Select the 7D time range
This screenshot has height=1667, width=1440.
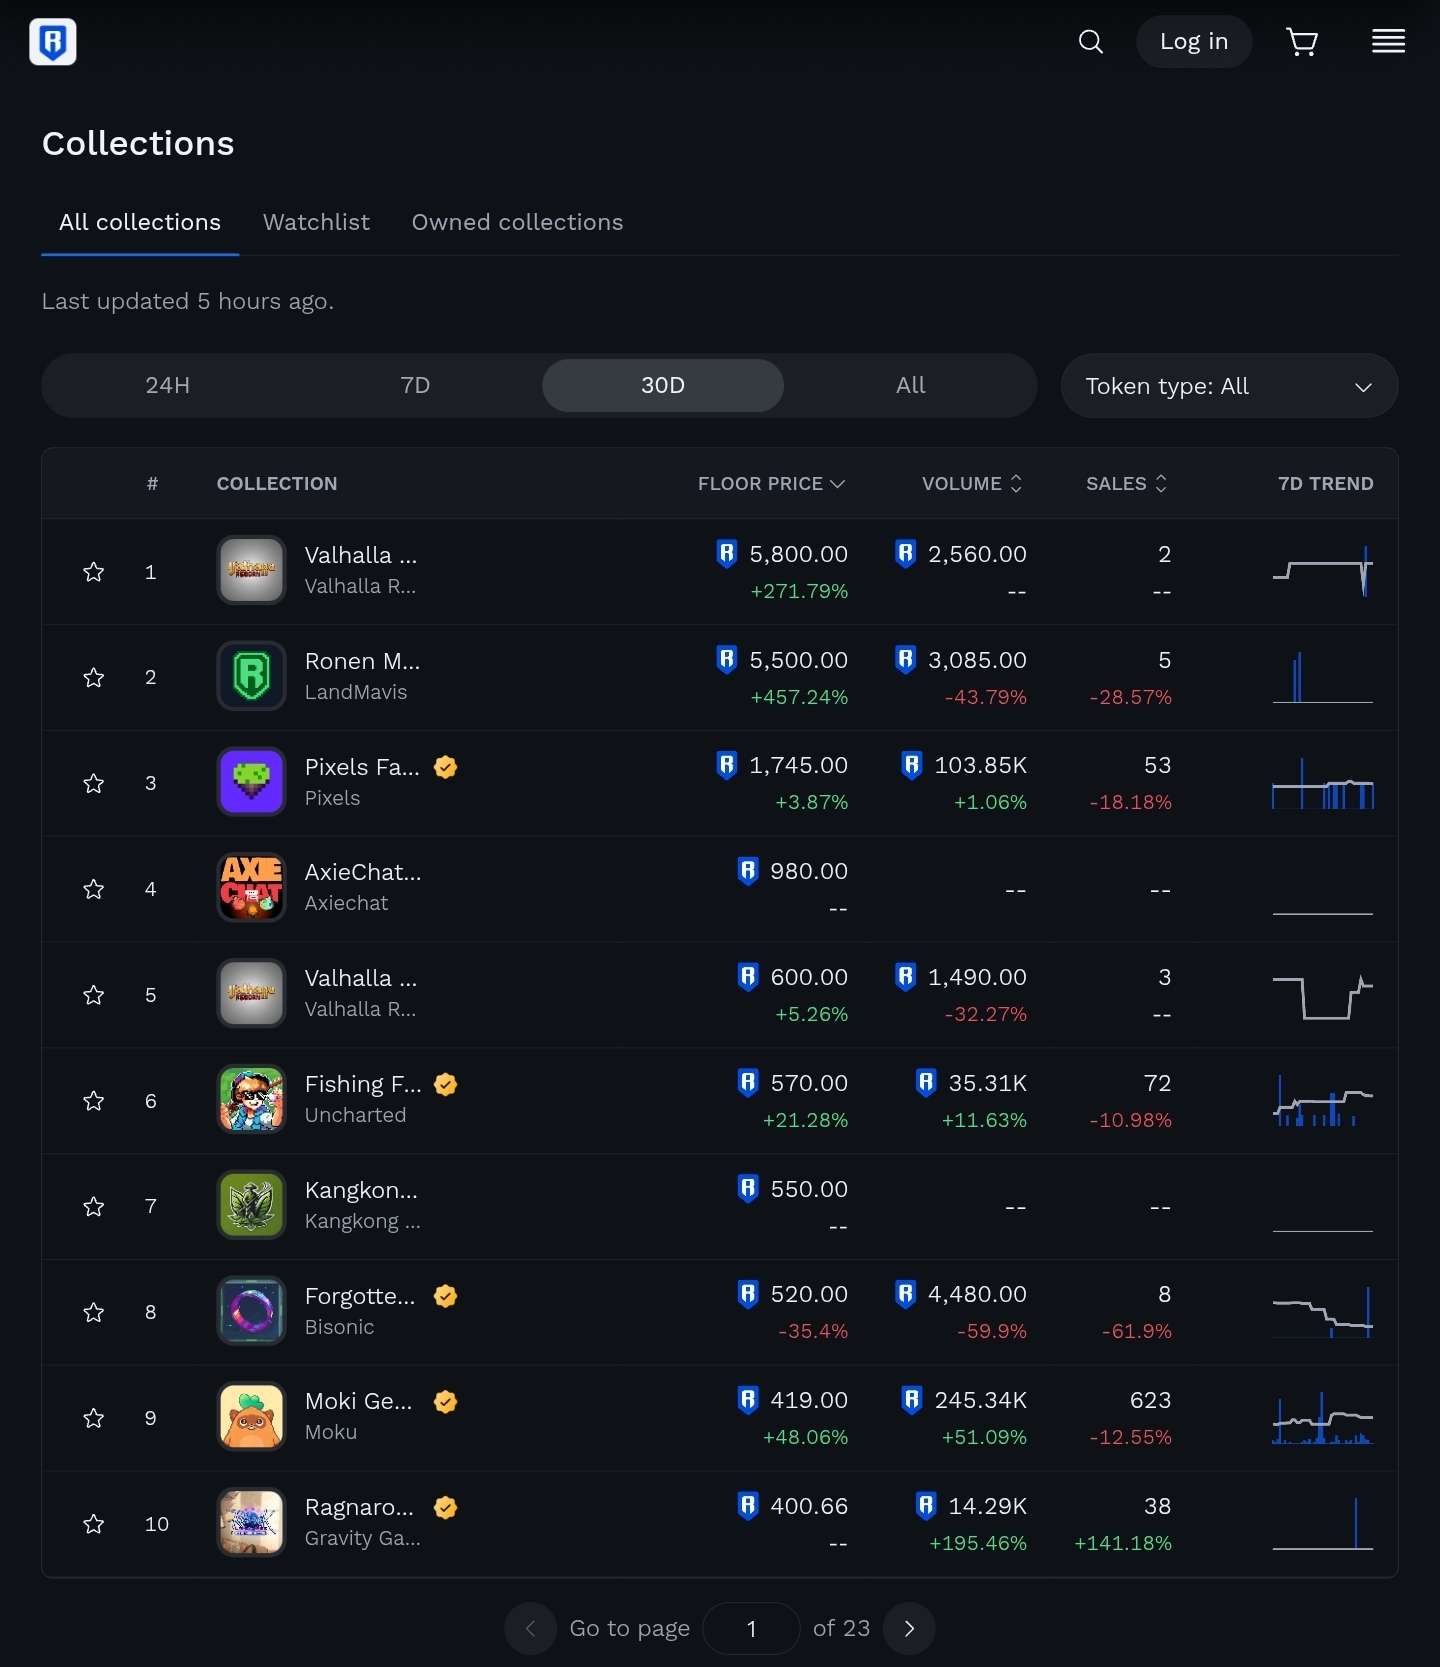tap(415, 386)
